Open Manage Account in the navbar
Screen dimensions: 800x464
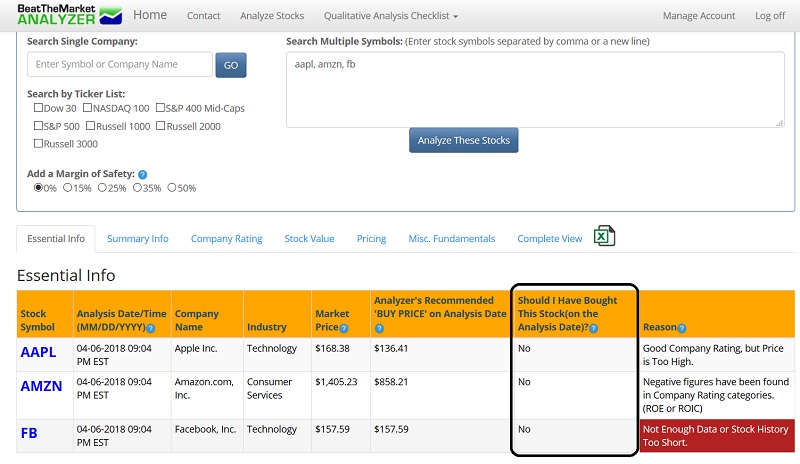[x=699, y=16]
